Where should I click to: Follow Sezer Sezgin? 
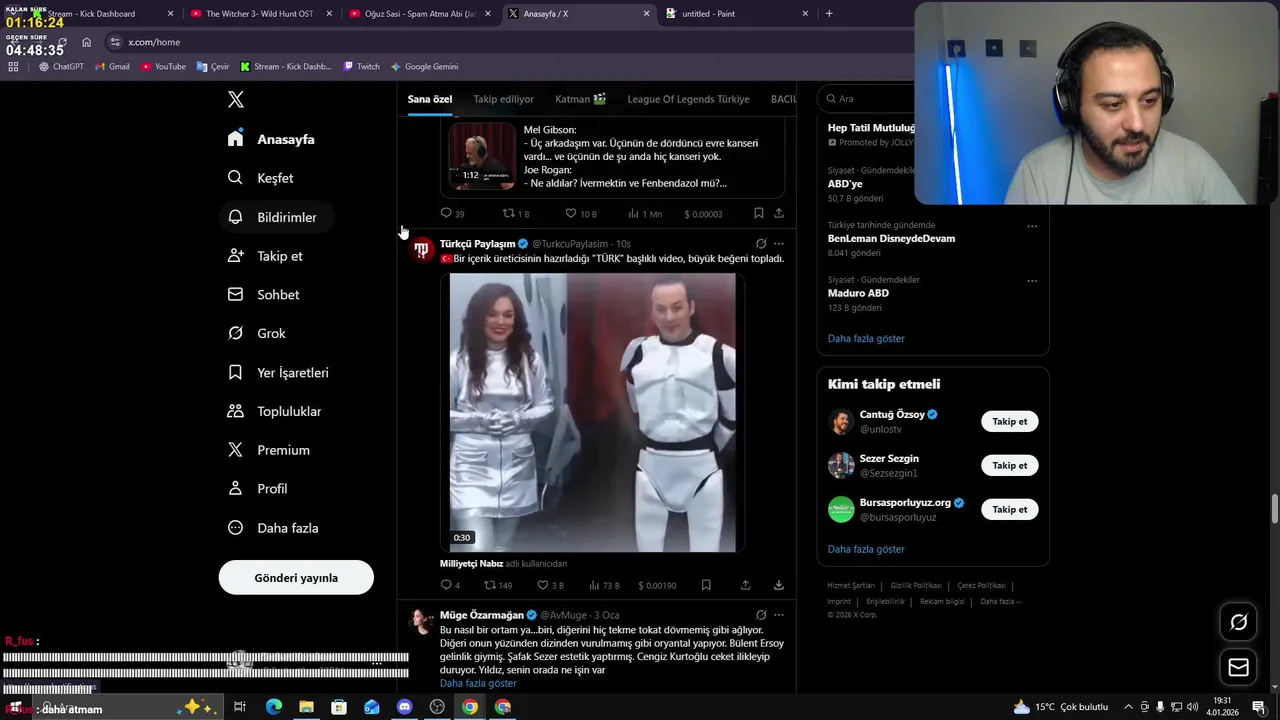[1010, 465]
